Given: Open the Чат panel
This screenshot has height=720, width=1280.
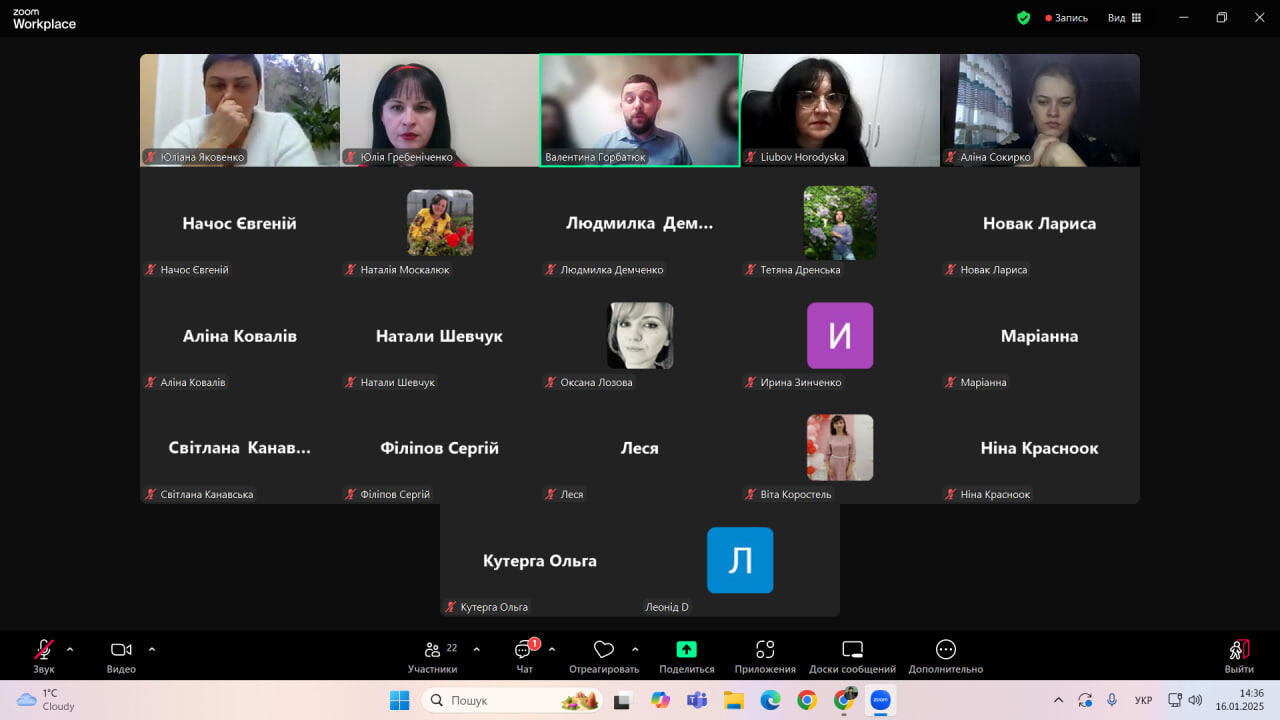Looking at the screenshot, I should click(x=524, y=657).
